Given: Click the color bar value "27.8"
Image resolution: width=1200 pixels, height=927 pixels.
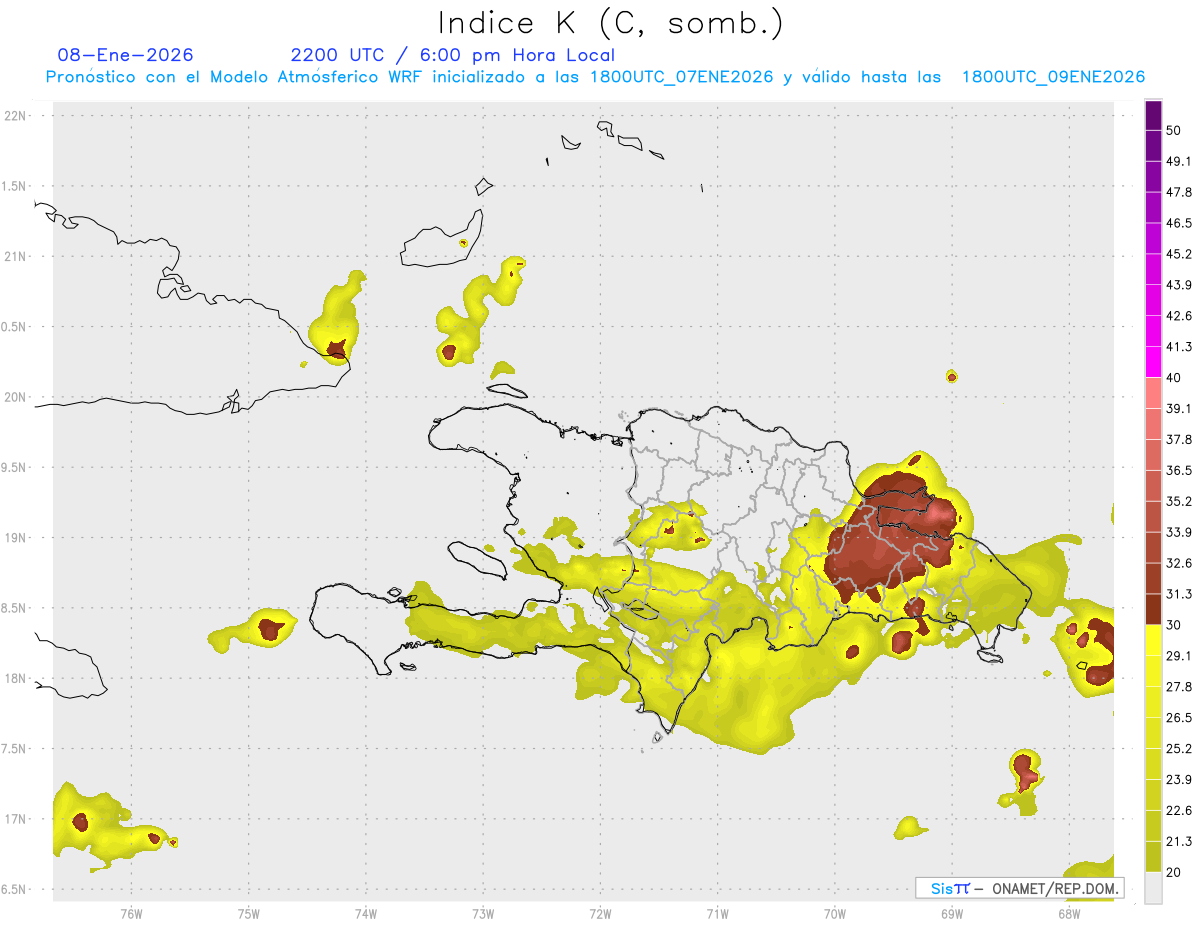Looking at the screenshot, I should coord(1179,686).
